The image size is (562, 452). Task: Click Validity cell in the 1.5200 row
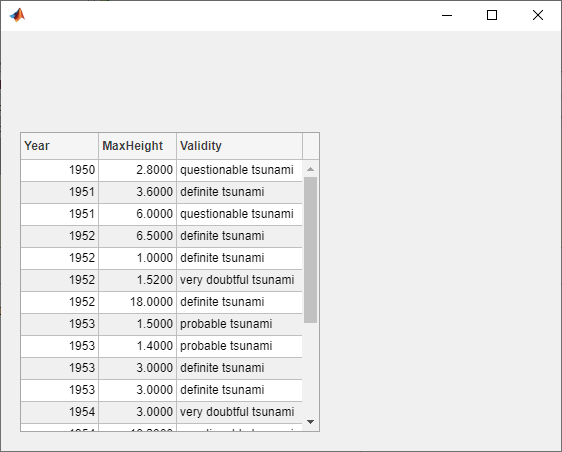(x=239, y=280)
